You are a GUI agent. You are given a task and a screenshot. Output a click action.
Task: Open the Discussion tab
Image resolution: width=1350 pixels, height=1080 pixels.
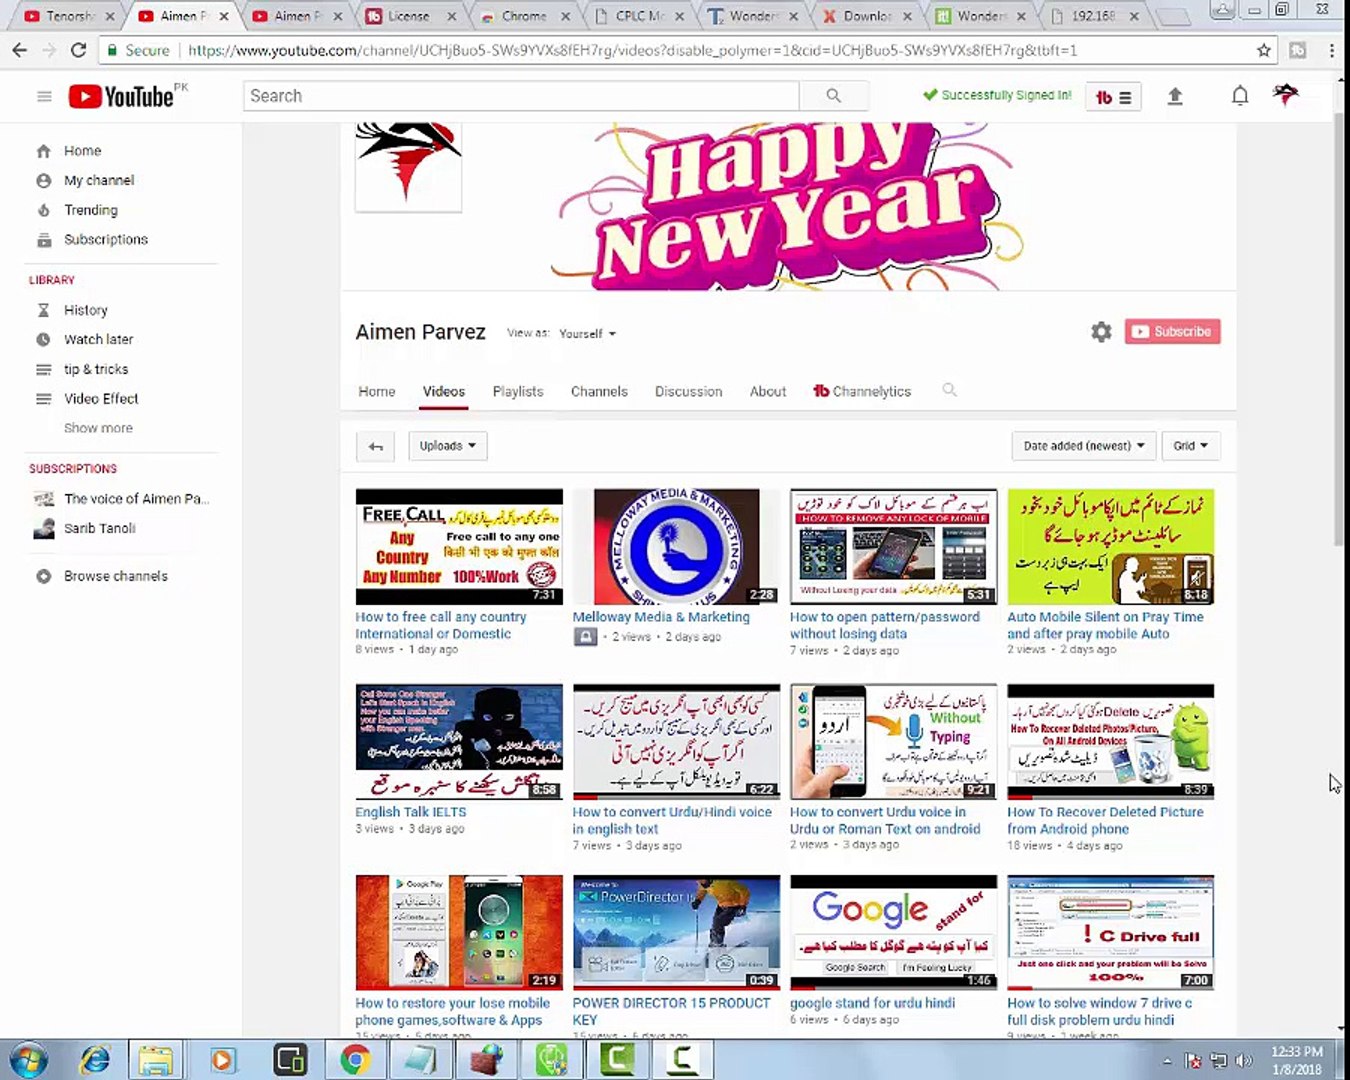tap(688, 391)
